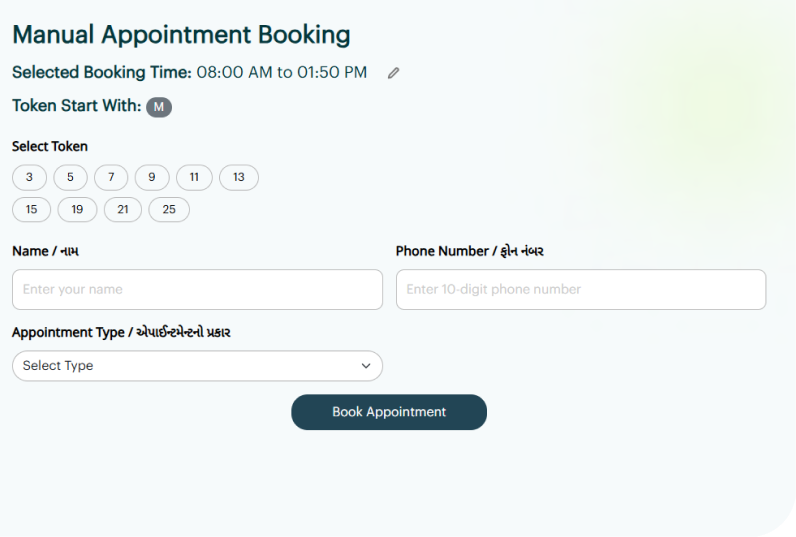Click the Appointment Type dropdown chevron arrow
The image size is (796, 537).
click(366, 366)
